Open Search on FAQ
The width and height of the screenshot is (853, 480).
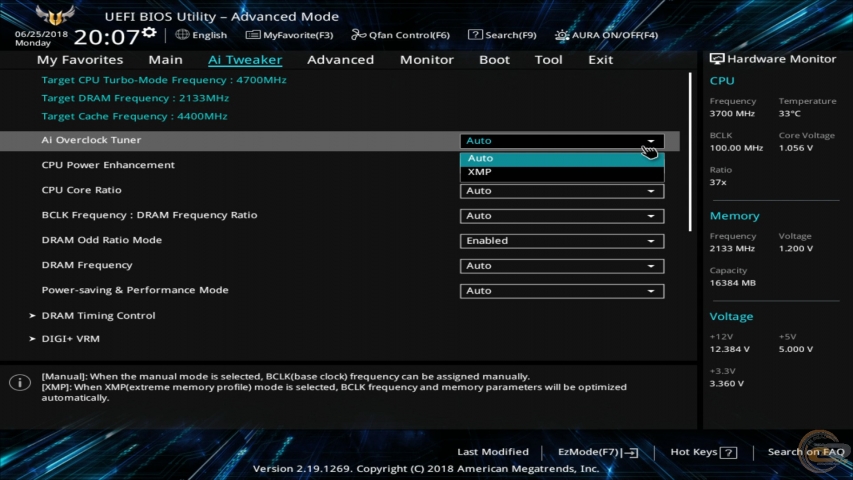806,452
